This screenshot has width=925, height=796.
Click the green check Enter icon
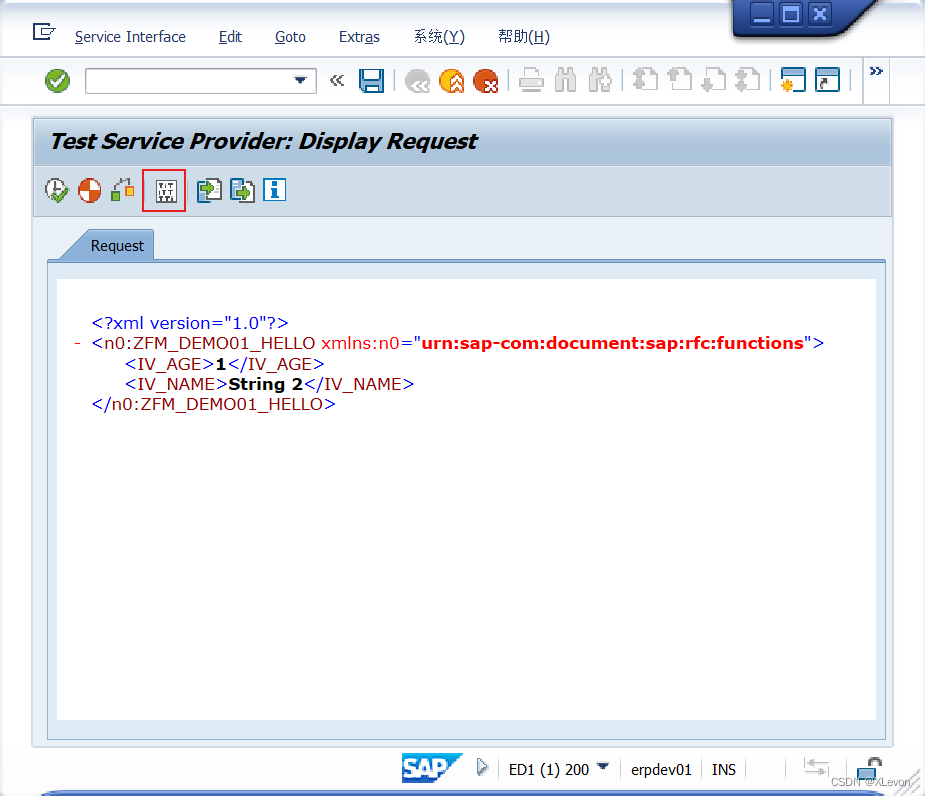pos(57,81)
